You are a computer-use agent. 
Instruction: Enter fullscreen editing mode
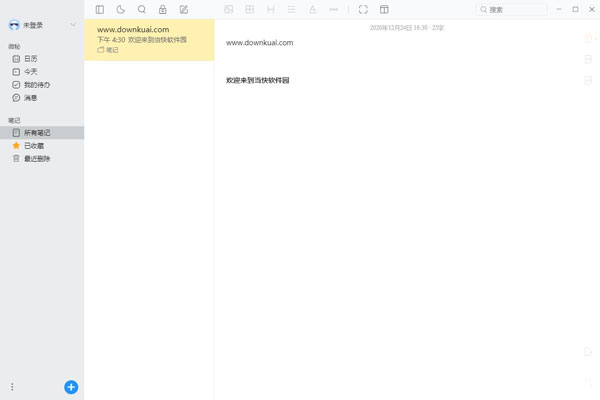click(363, 9)
